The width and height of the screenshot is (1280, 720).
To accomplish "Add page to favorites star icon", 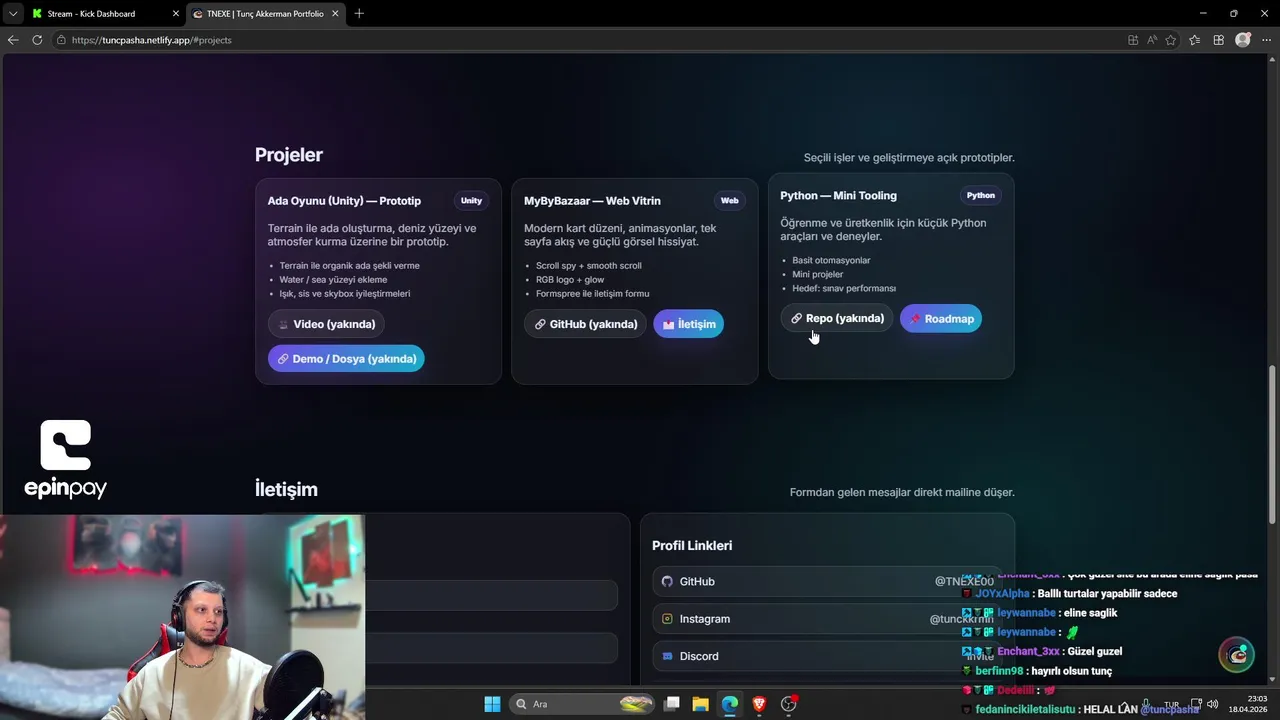I will [1171, 40].
